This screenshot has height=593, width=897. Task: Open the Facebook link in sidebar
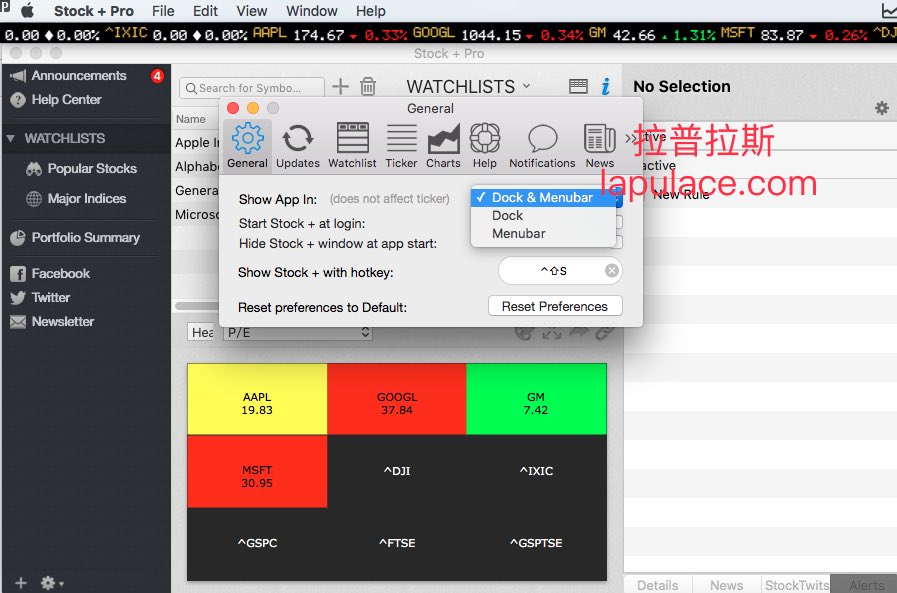61,273
